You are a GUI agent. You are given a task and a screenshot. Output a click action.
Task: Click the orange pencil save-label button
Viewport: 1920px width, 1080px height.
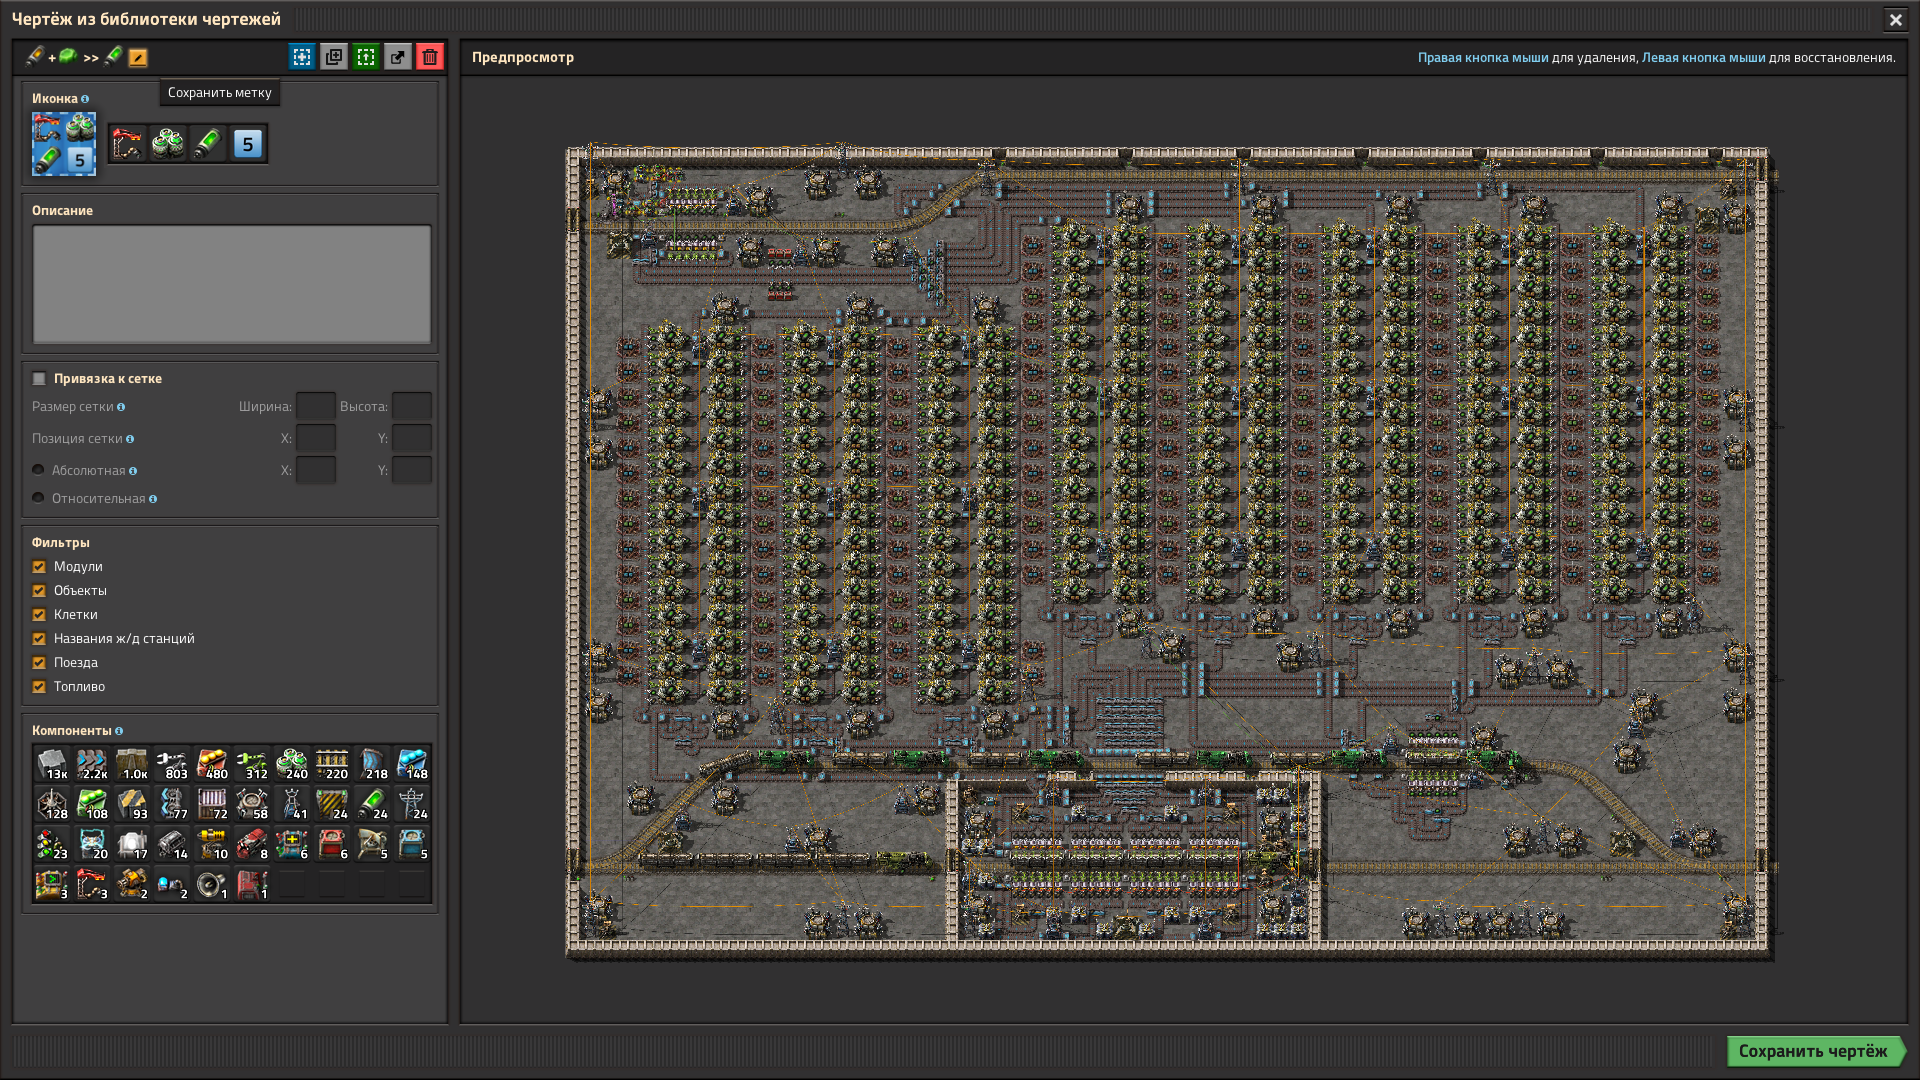[138, 58]
